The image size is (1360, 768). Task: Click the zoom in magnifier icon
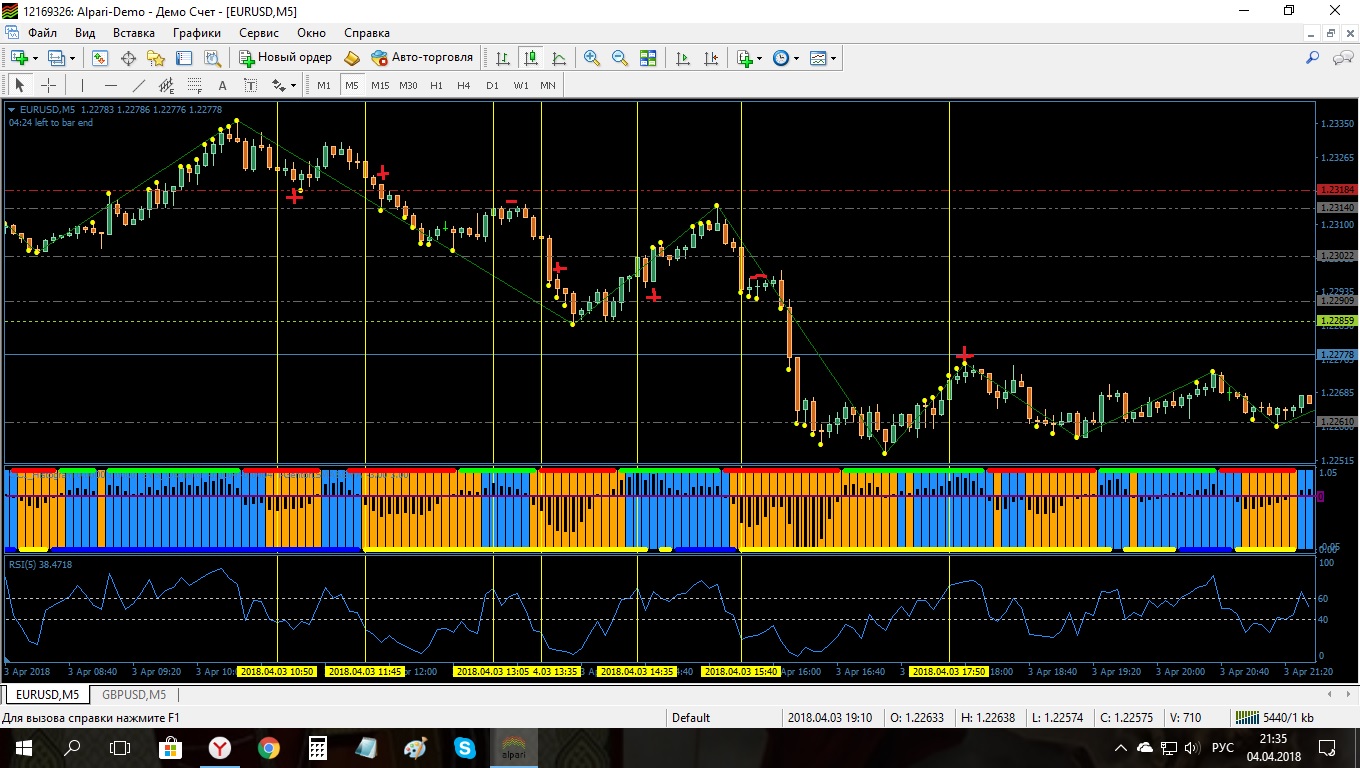pyautogui.click(x=592, y=58)
